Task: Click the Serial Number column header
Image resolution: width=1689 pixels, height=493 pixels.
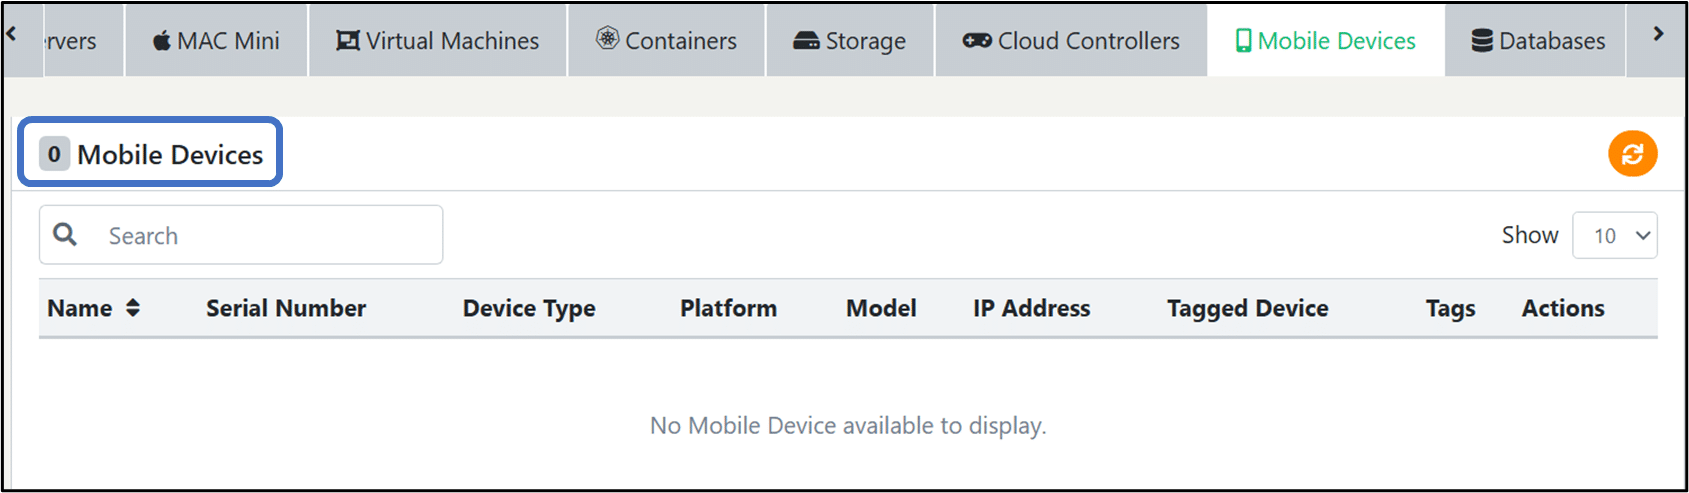Action: [286, 308]
